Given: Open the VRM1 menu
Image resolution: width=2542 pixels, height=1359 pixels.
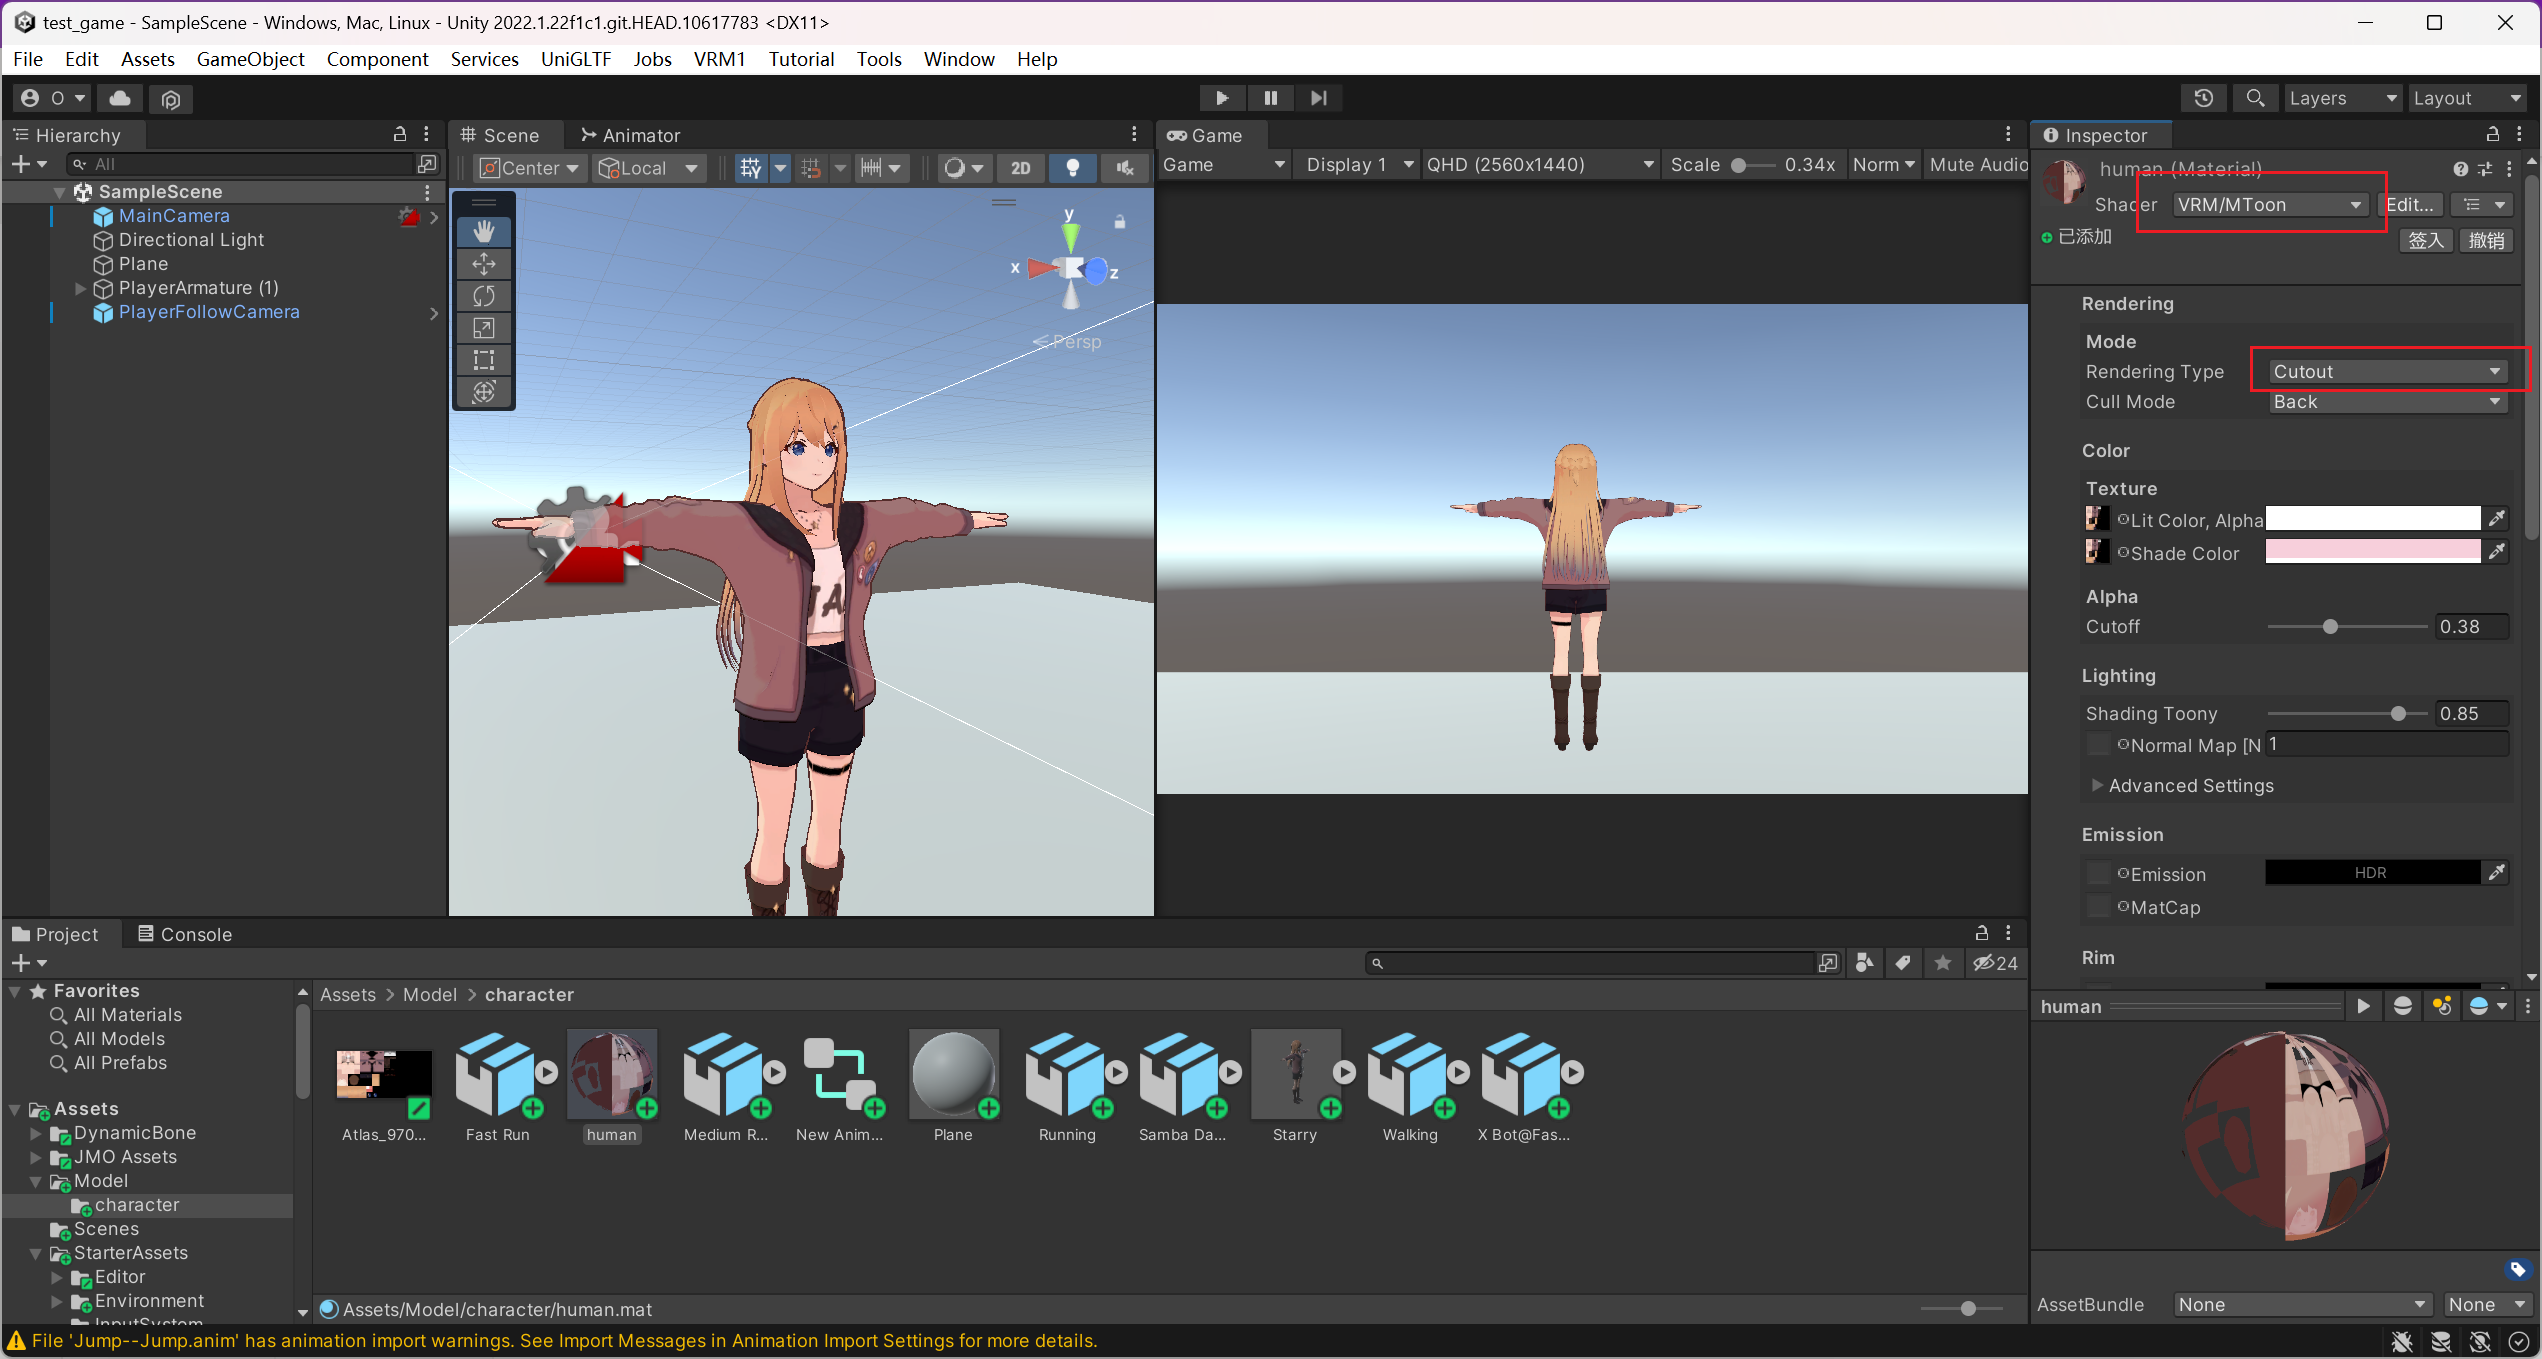Looking at the screenshot, I should 719,59.
